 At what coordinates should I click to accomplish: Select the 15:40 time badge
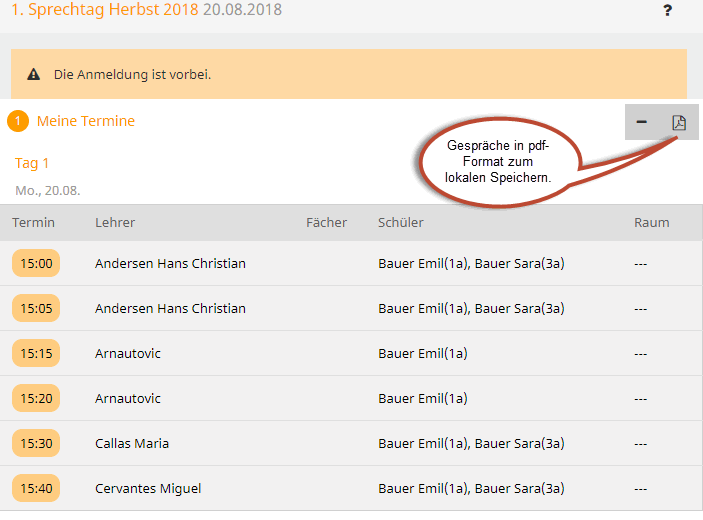36,488
